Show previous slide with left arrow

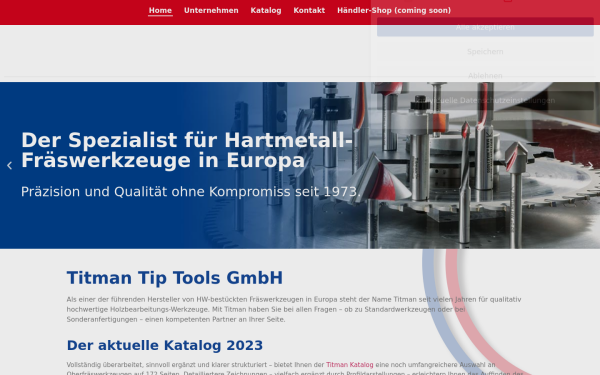[x=10, y=166]
